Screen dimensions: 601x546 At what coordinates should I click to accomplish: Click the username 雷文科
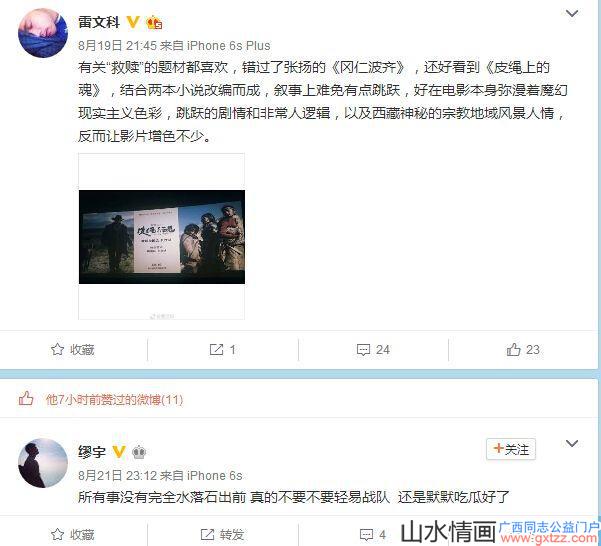99,22
